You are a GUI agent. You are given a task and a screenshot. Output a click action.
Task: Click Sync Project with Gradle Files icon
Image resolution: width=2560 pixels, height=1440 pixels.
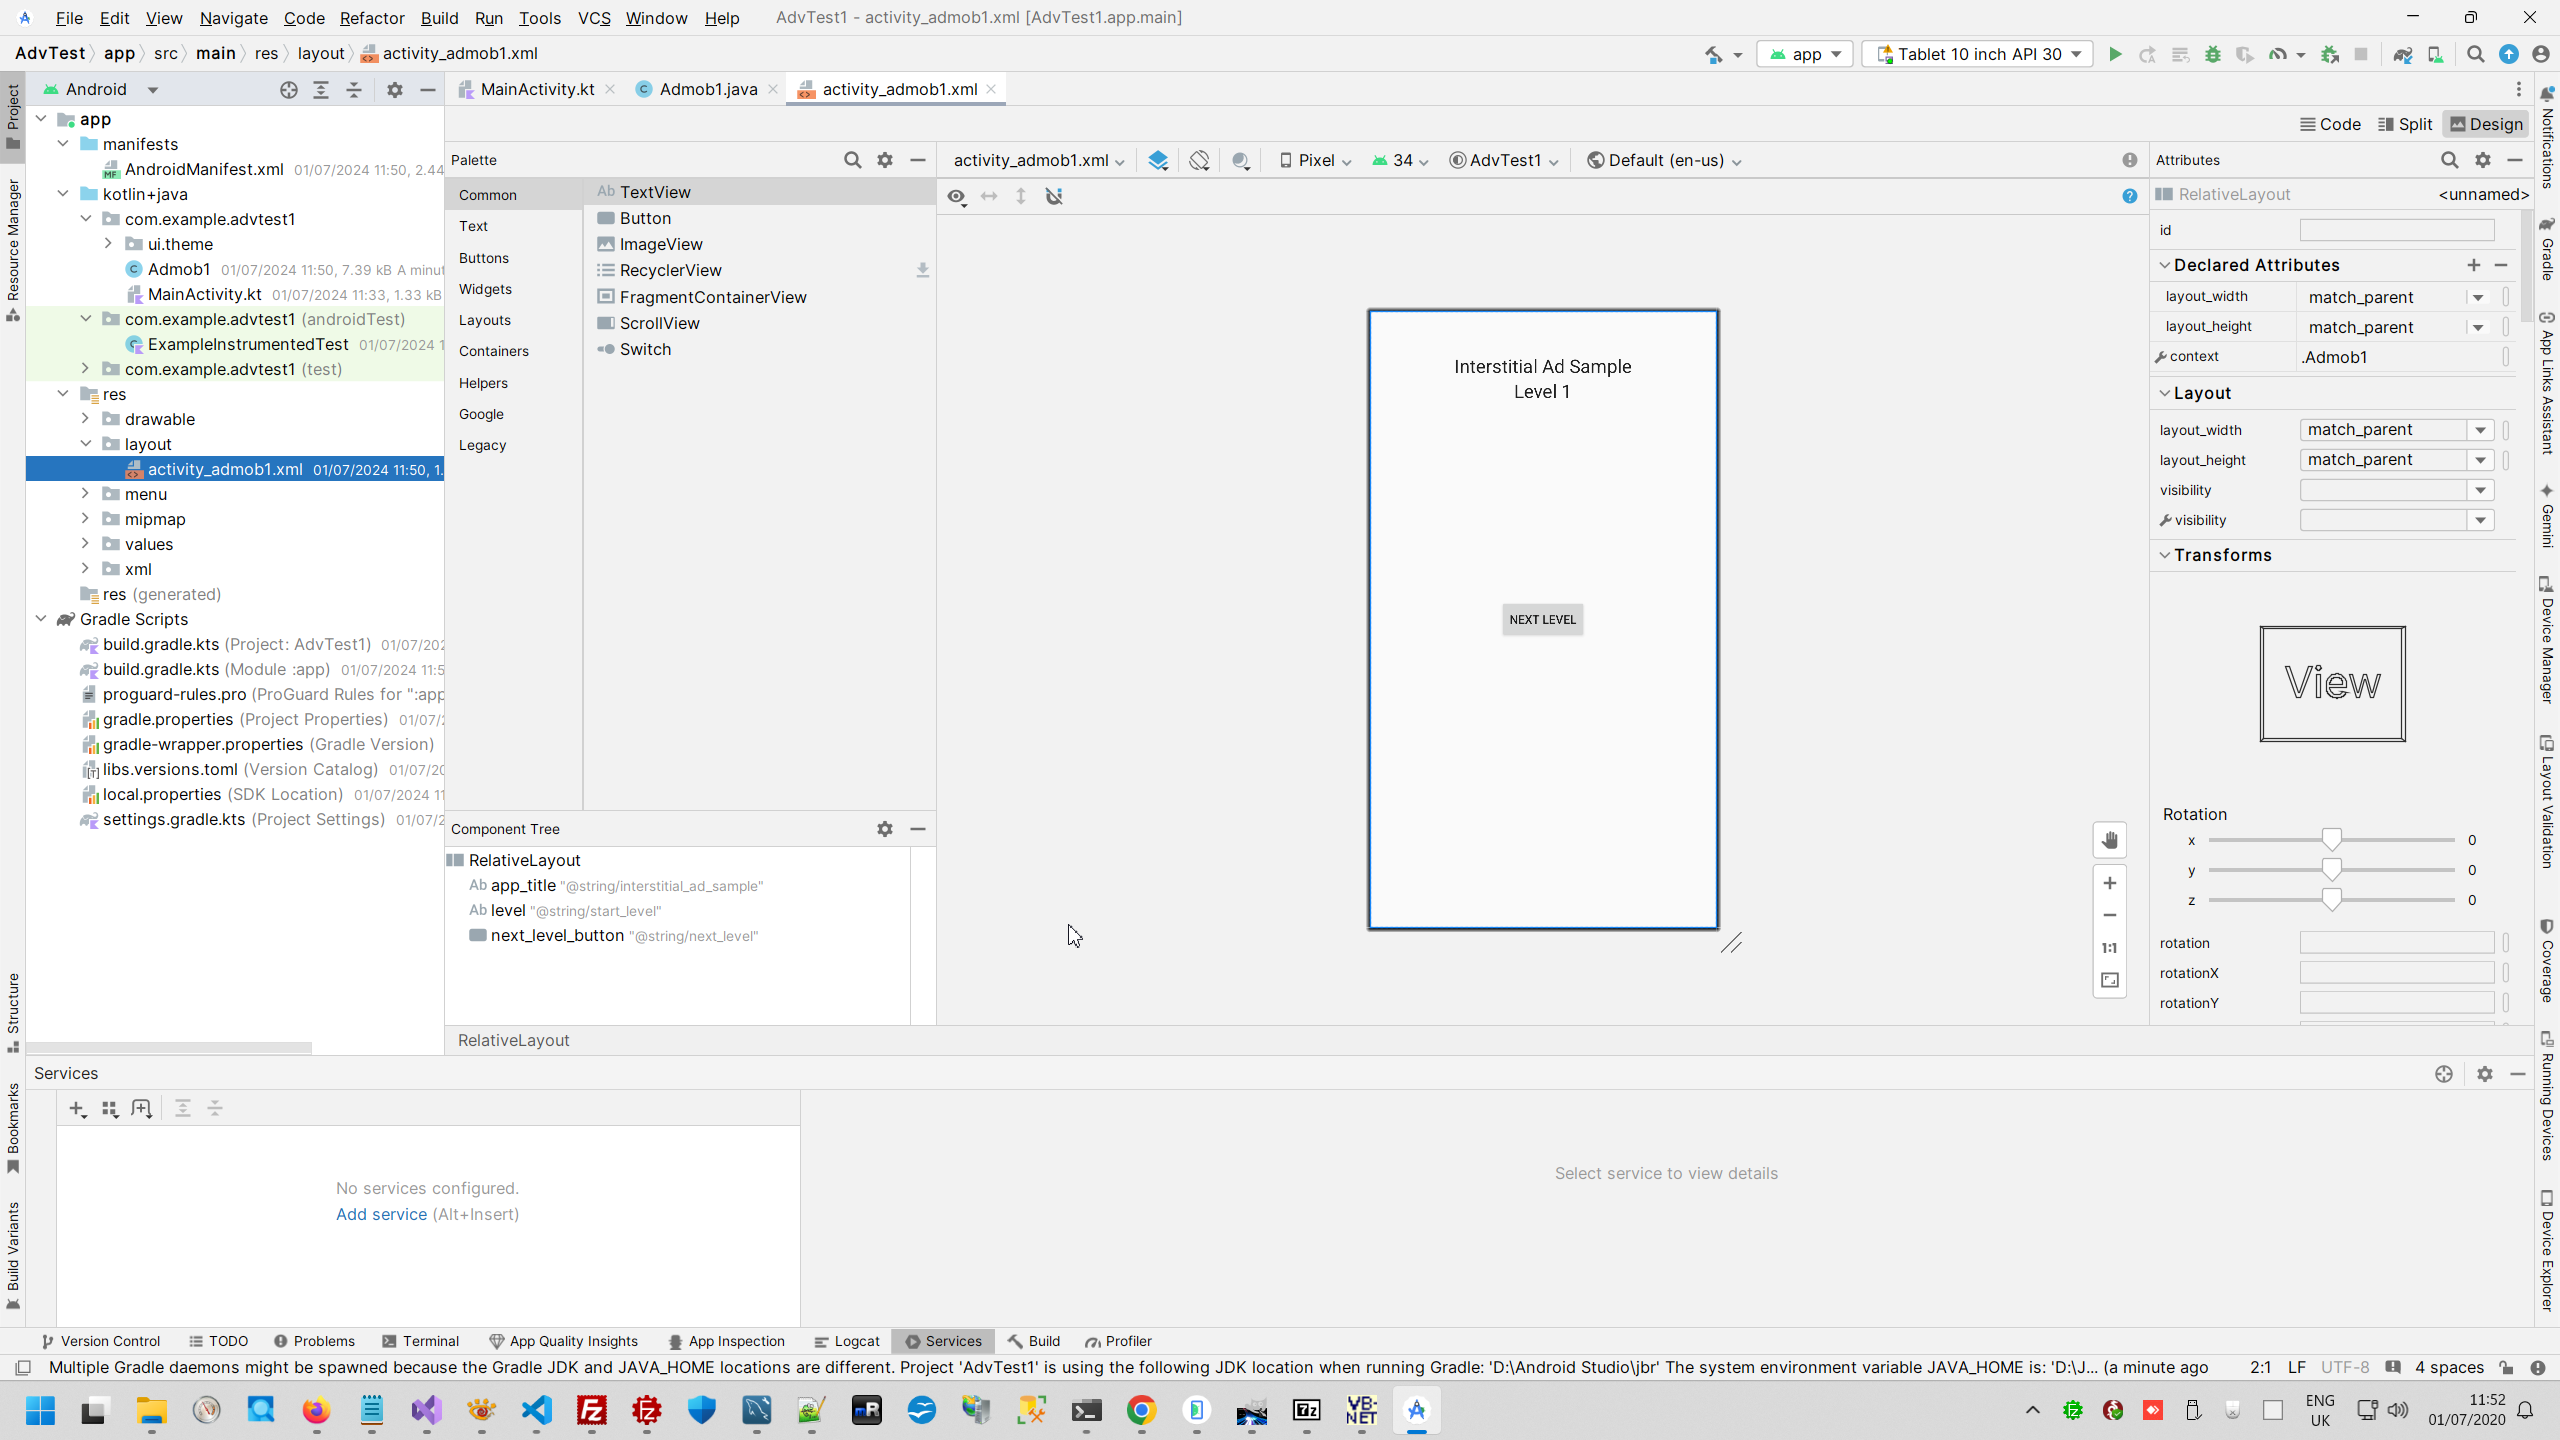point(2402,54)
